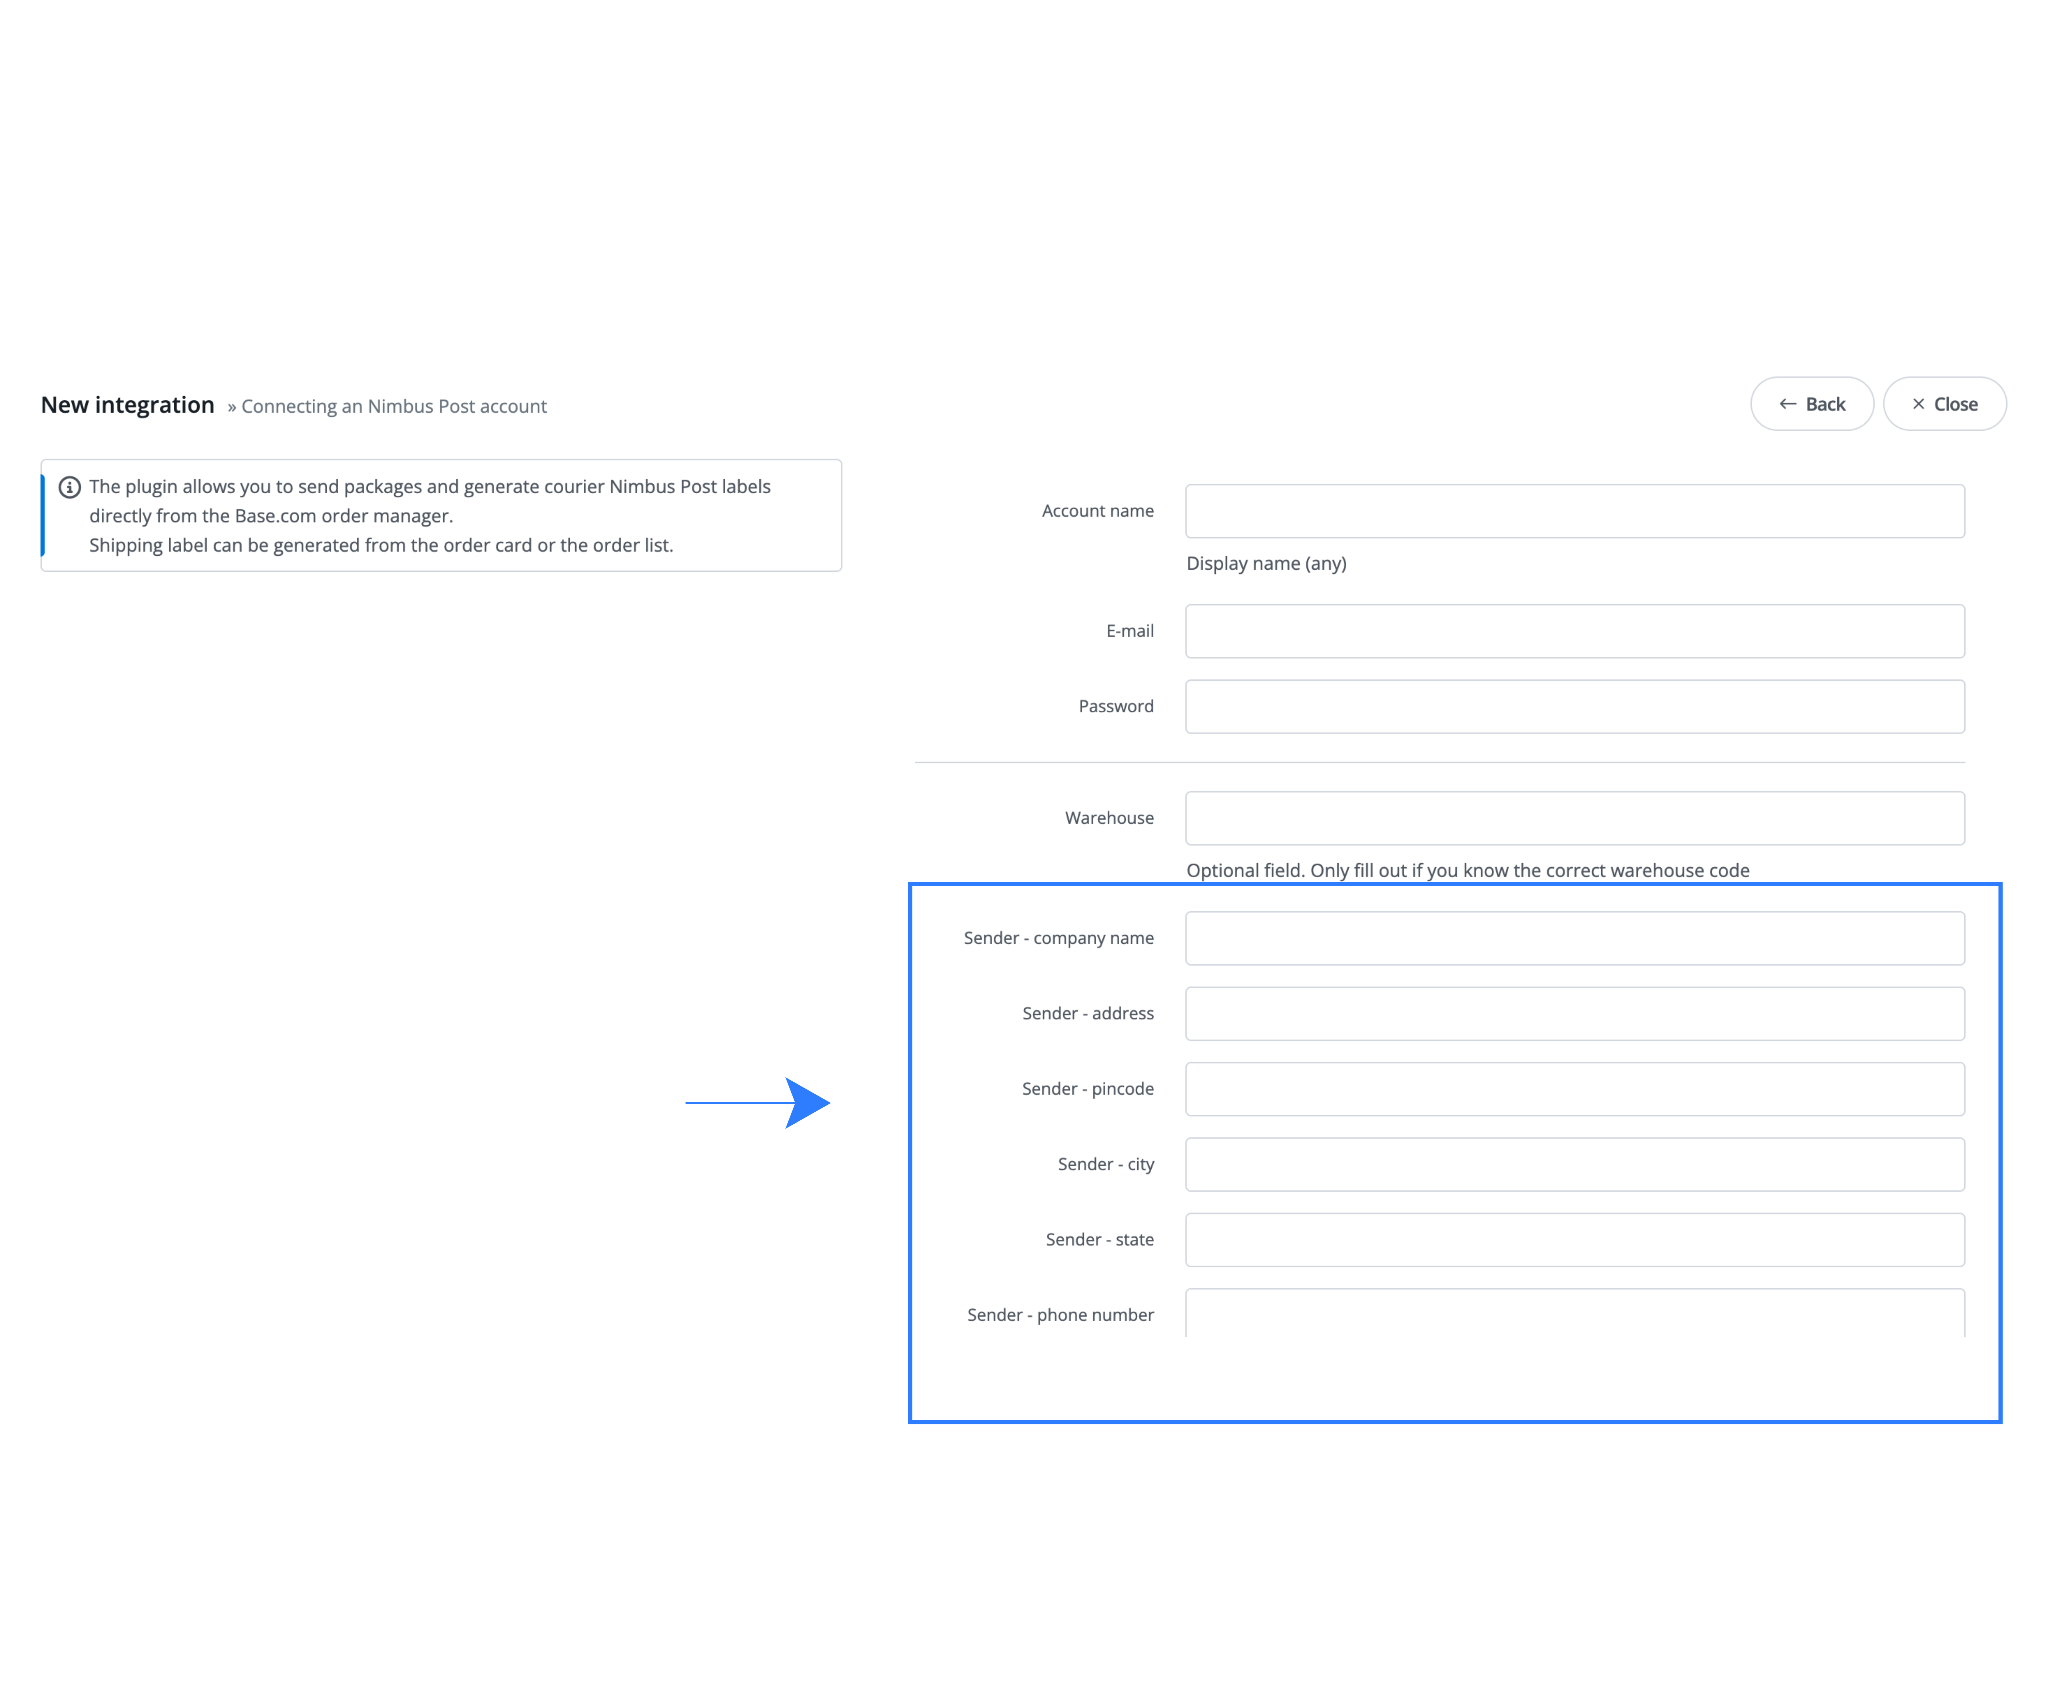The image size is (2048, 1707).
Task: Click the warehouse code hint text
Action: tap(1466, 870)
